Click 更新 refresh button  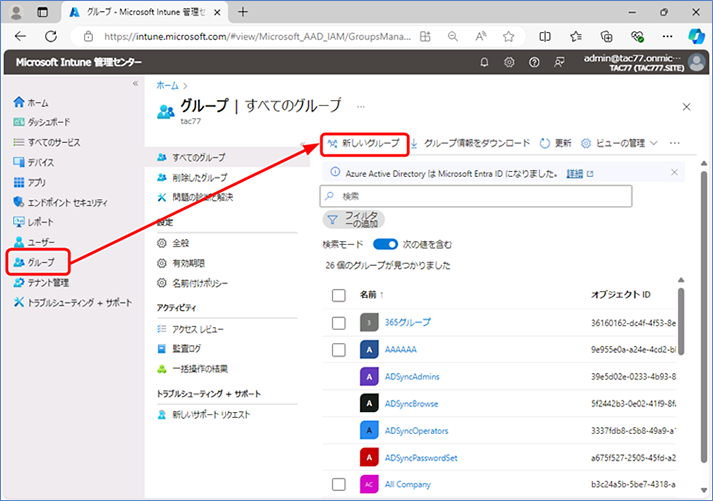pos(555,144)
